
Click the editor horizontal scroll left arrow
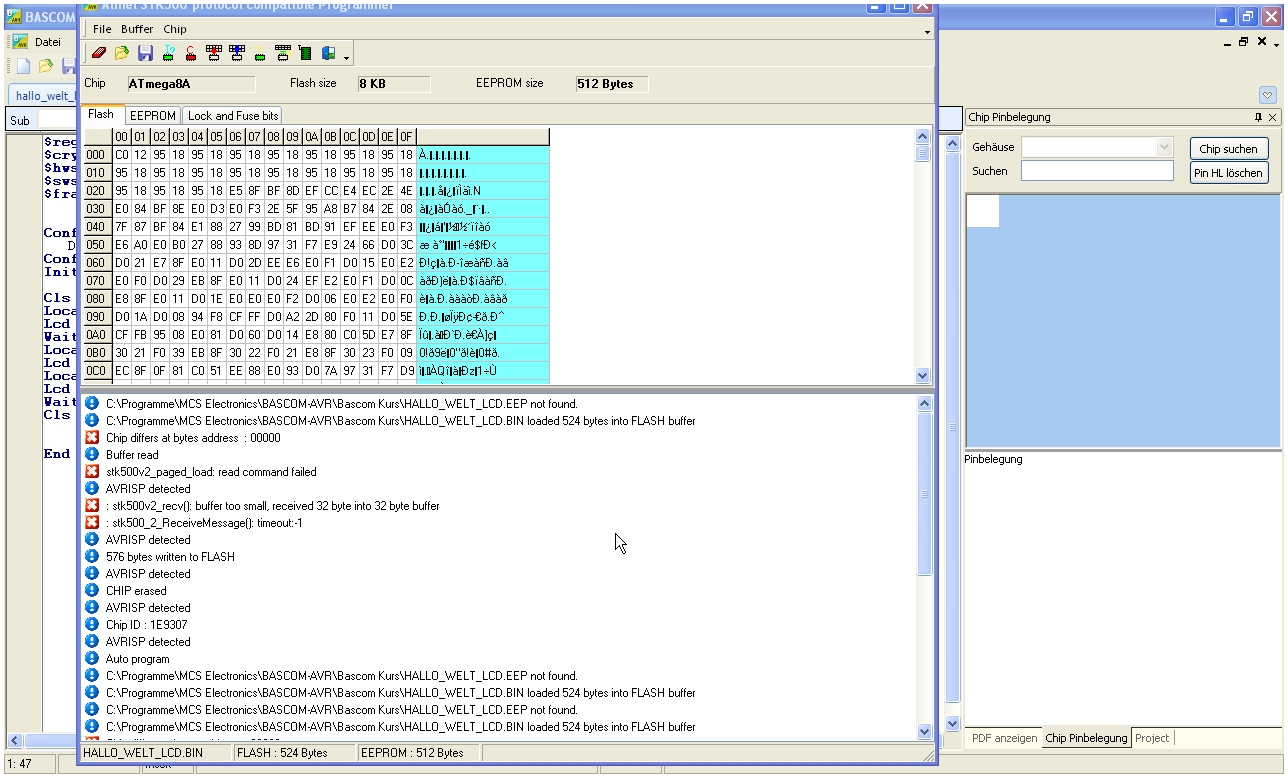click(14, 741)
